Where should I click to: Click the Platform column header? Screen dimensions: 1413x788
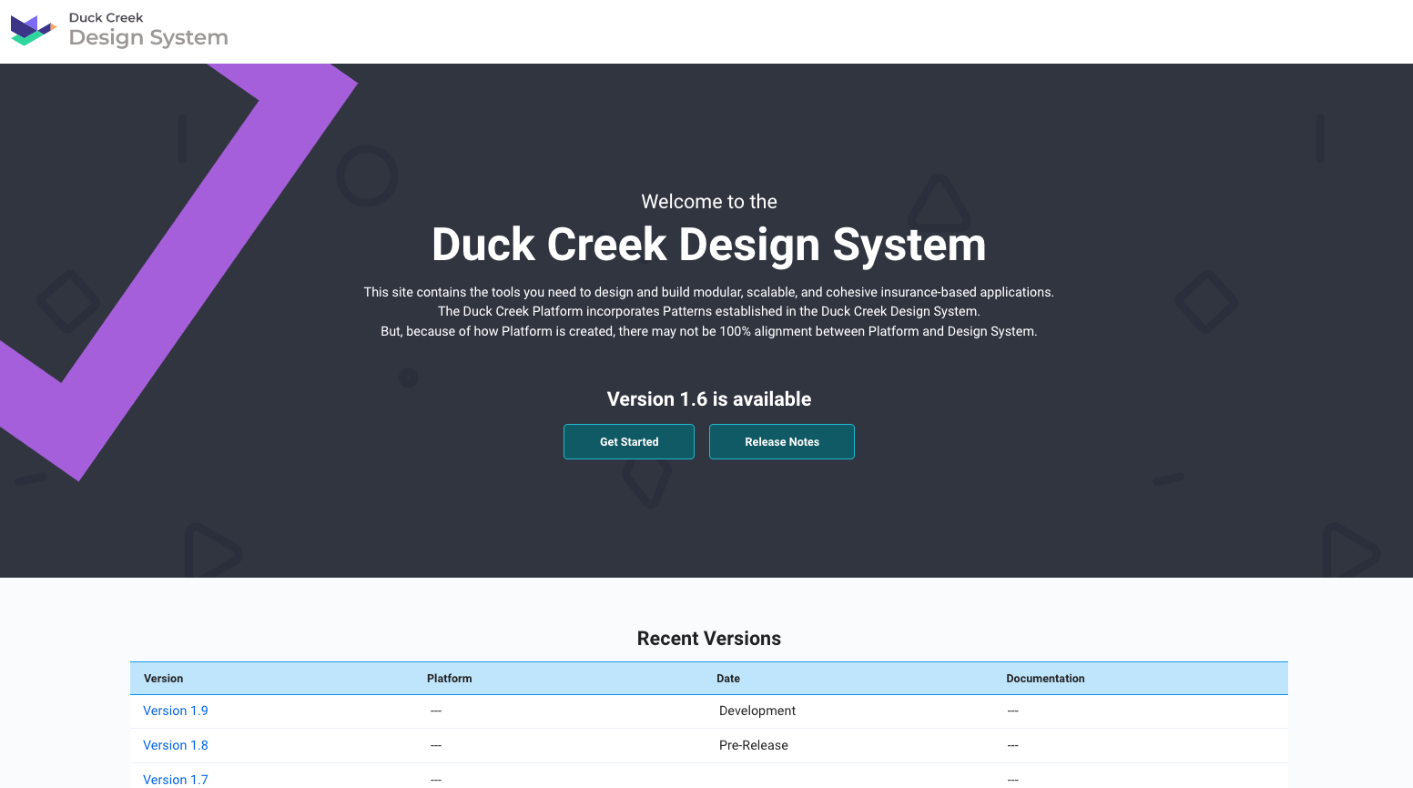click(450, 678)
